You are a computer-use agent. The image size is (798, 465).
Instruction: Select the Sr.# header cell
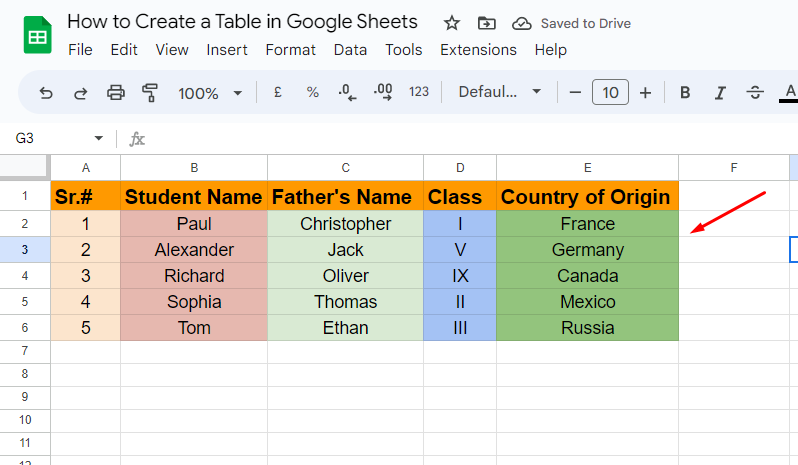pos(86,196)
